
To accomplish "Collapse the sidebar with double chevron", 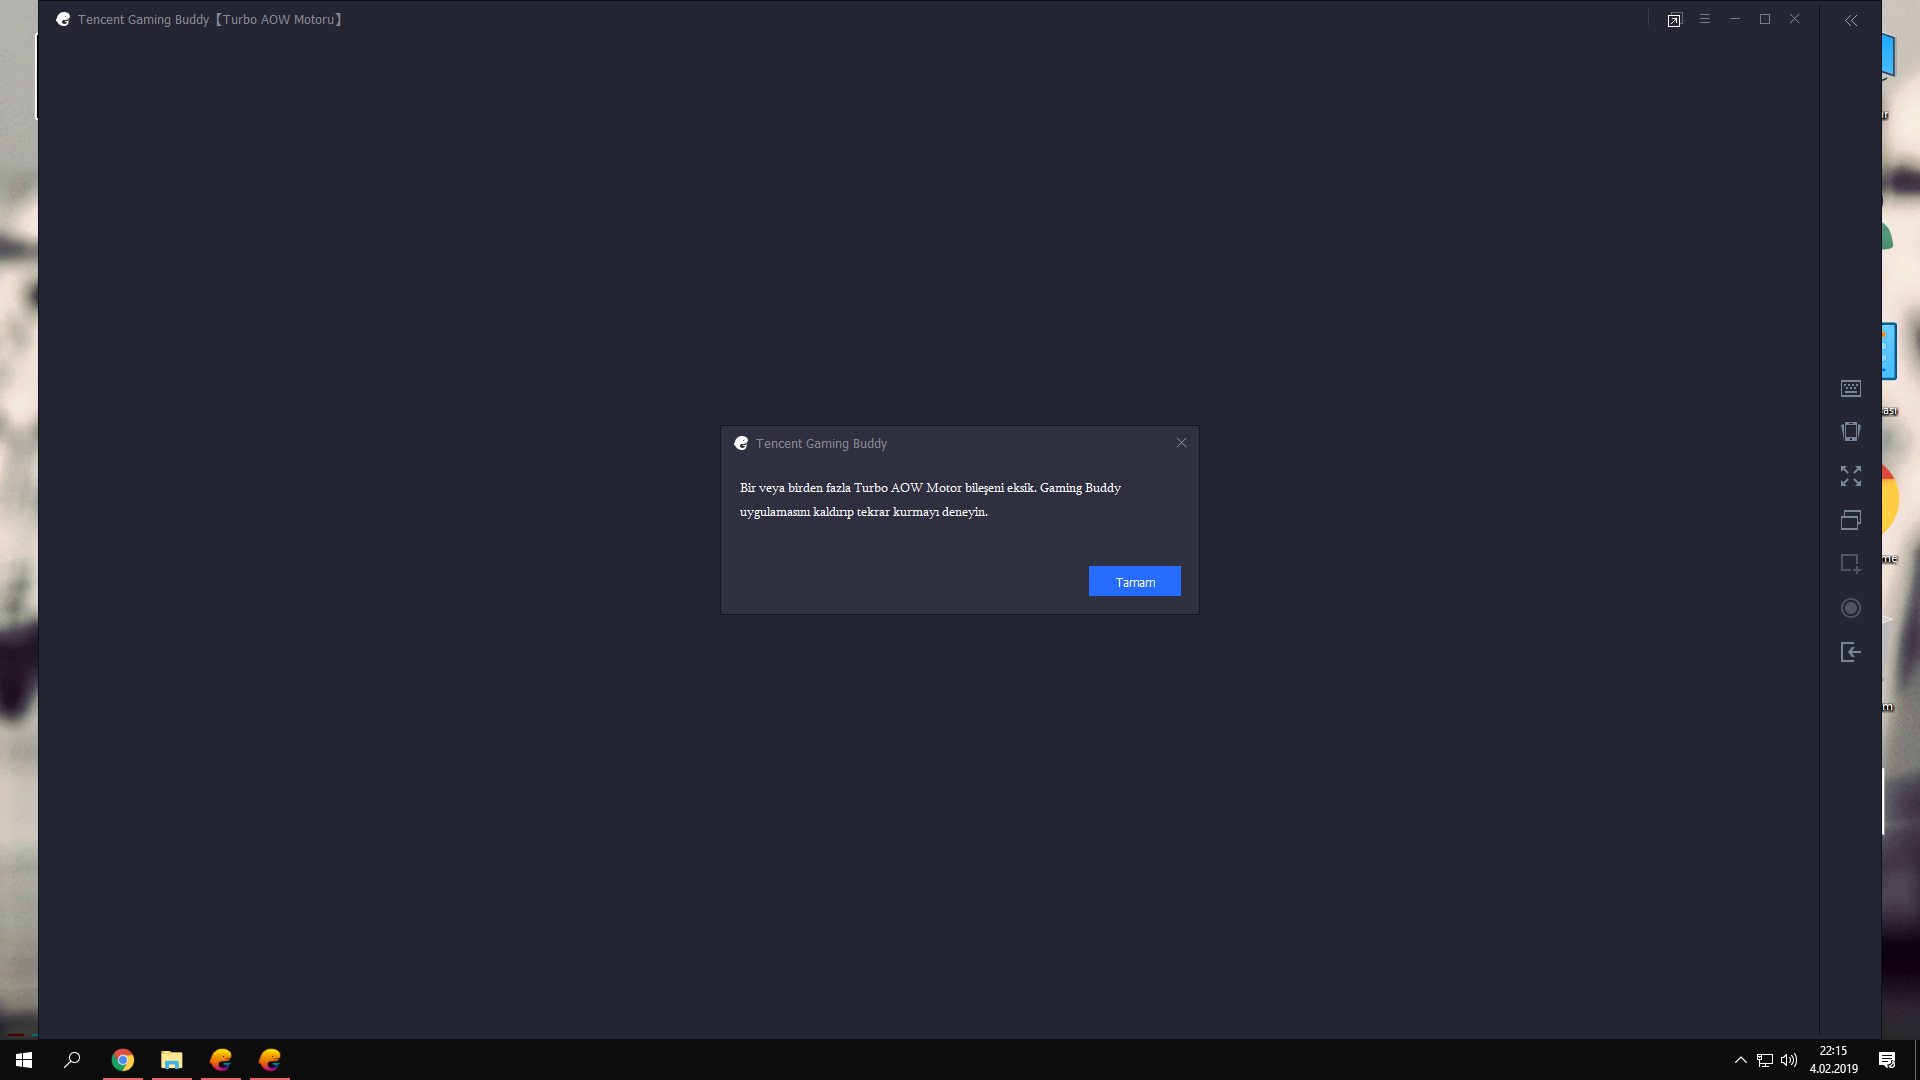I will 1851,20.
